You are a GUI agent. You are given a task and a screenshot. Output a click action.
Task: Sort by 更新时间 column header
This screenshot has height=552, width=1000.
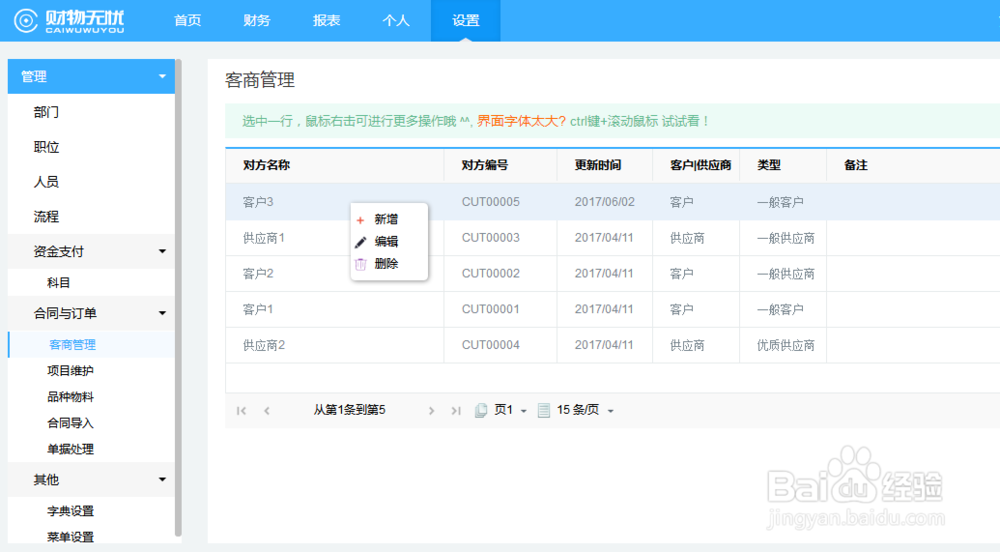598,165
